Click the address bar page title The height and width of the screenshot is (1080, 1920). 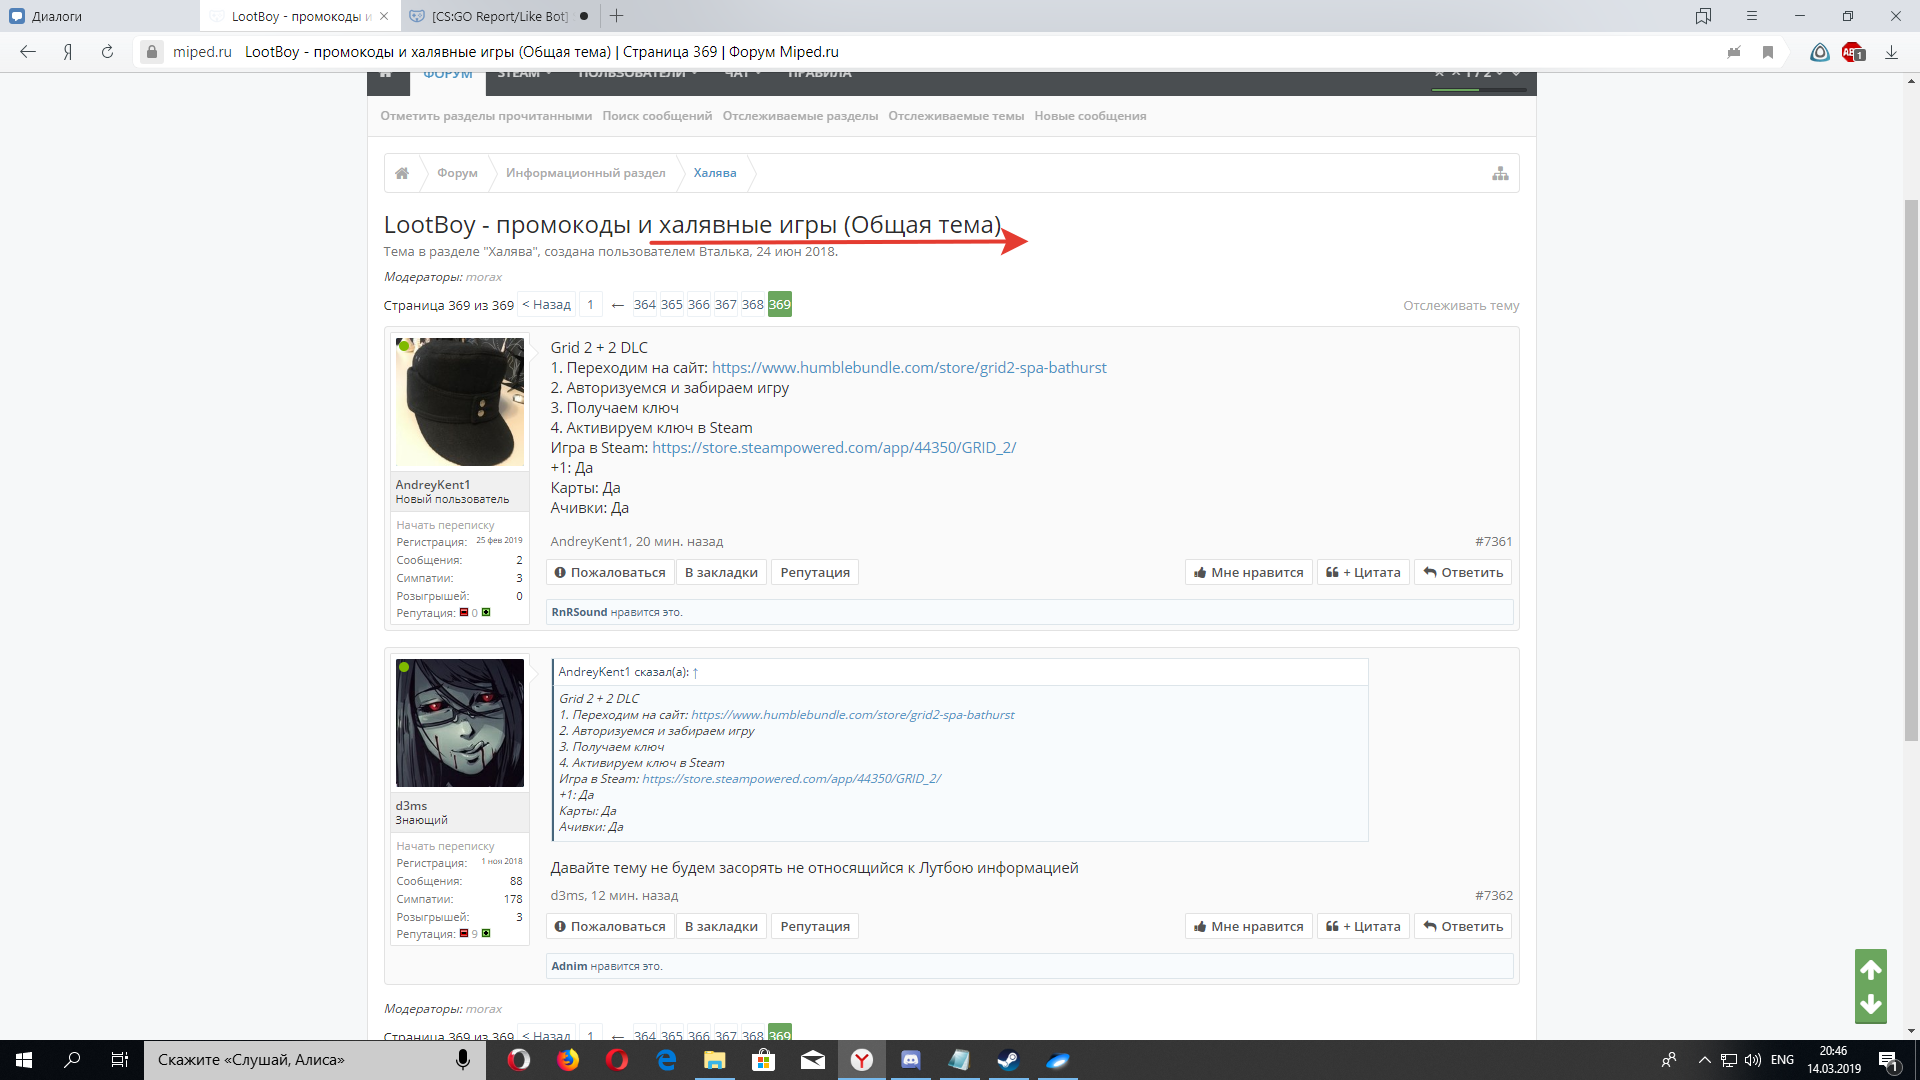point(542,52)
